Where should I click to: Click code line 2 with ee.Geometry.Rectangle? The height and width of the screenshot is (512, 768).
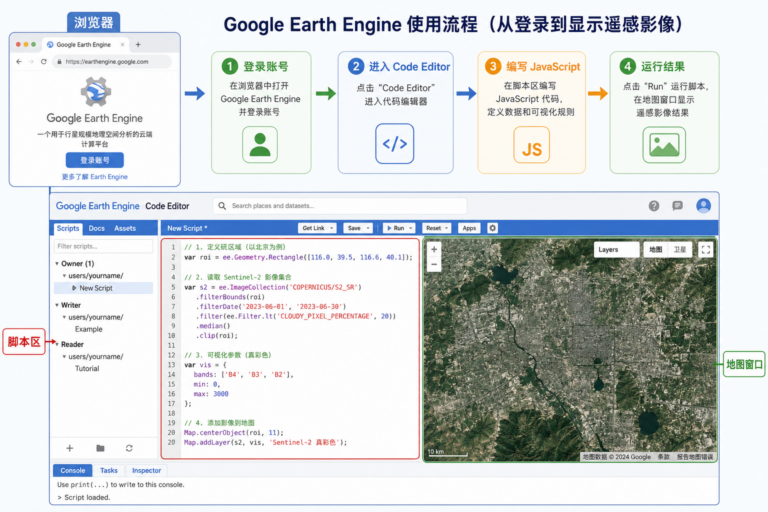coord(298,257)
